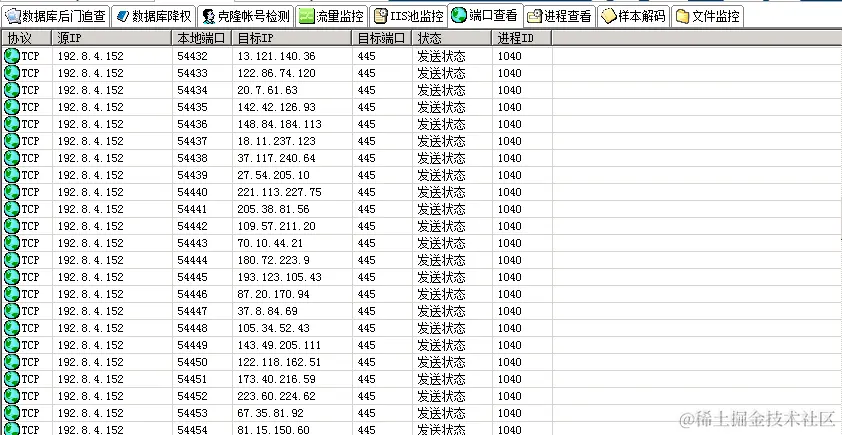Switch to the 数据库降权 tab
The height and width of the screenshot is (435, 842).
154,17
